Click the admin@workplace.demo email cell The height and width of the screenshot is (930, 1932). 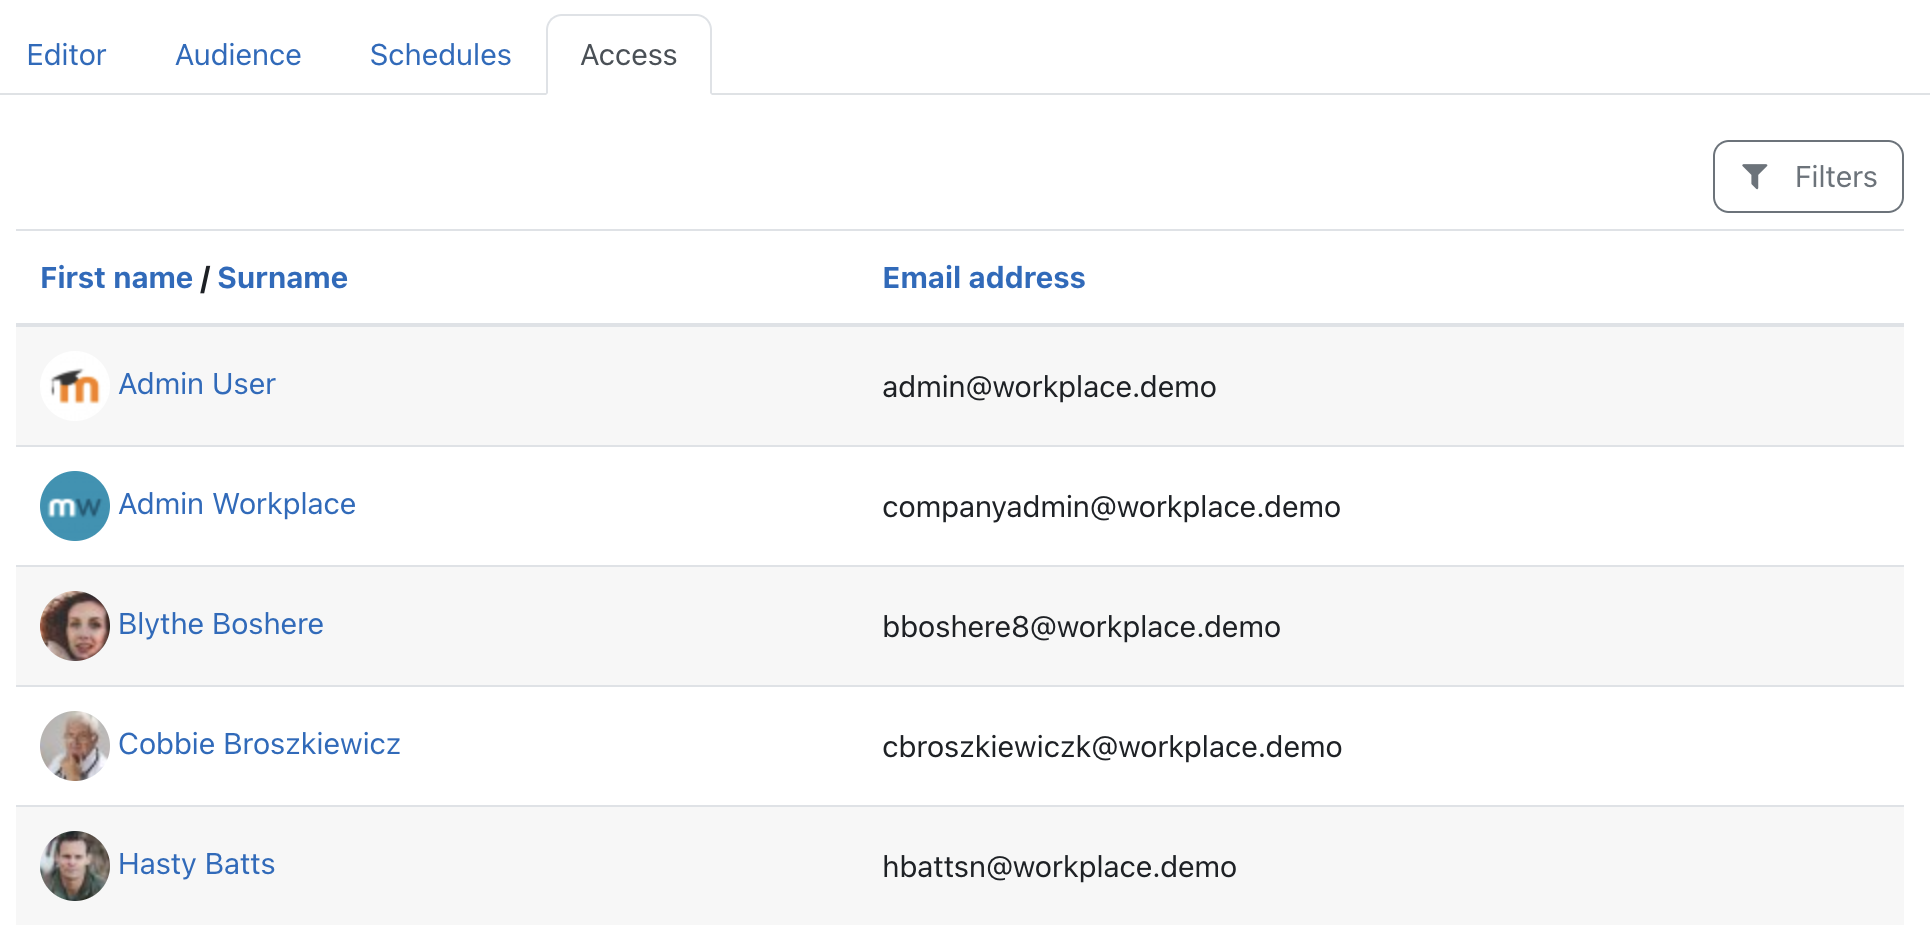[1049, 387]
